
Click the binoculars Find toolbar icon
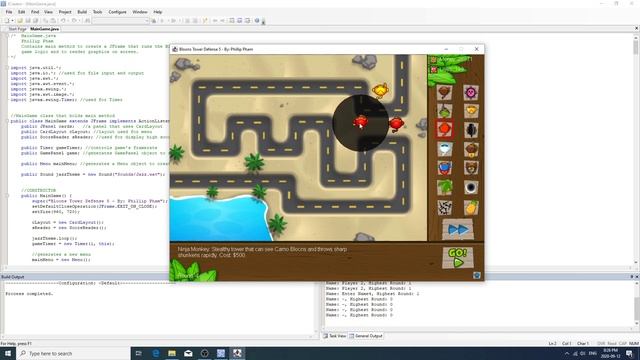coord(87,20)
